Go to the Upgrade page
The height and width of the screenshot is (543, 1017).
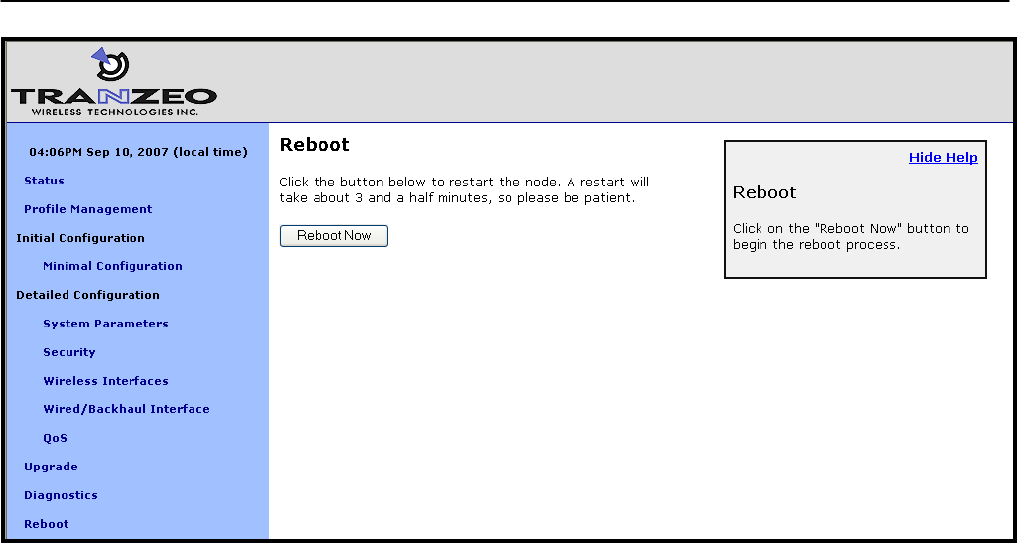click(51, 466)
